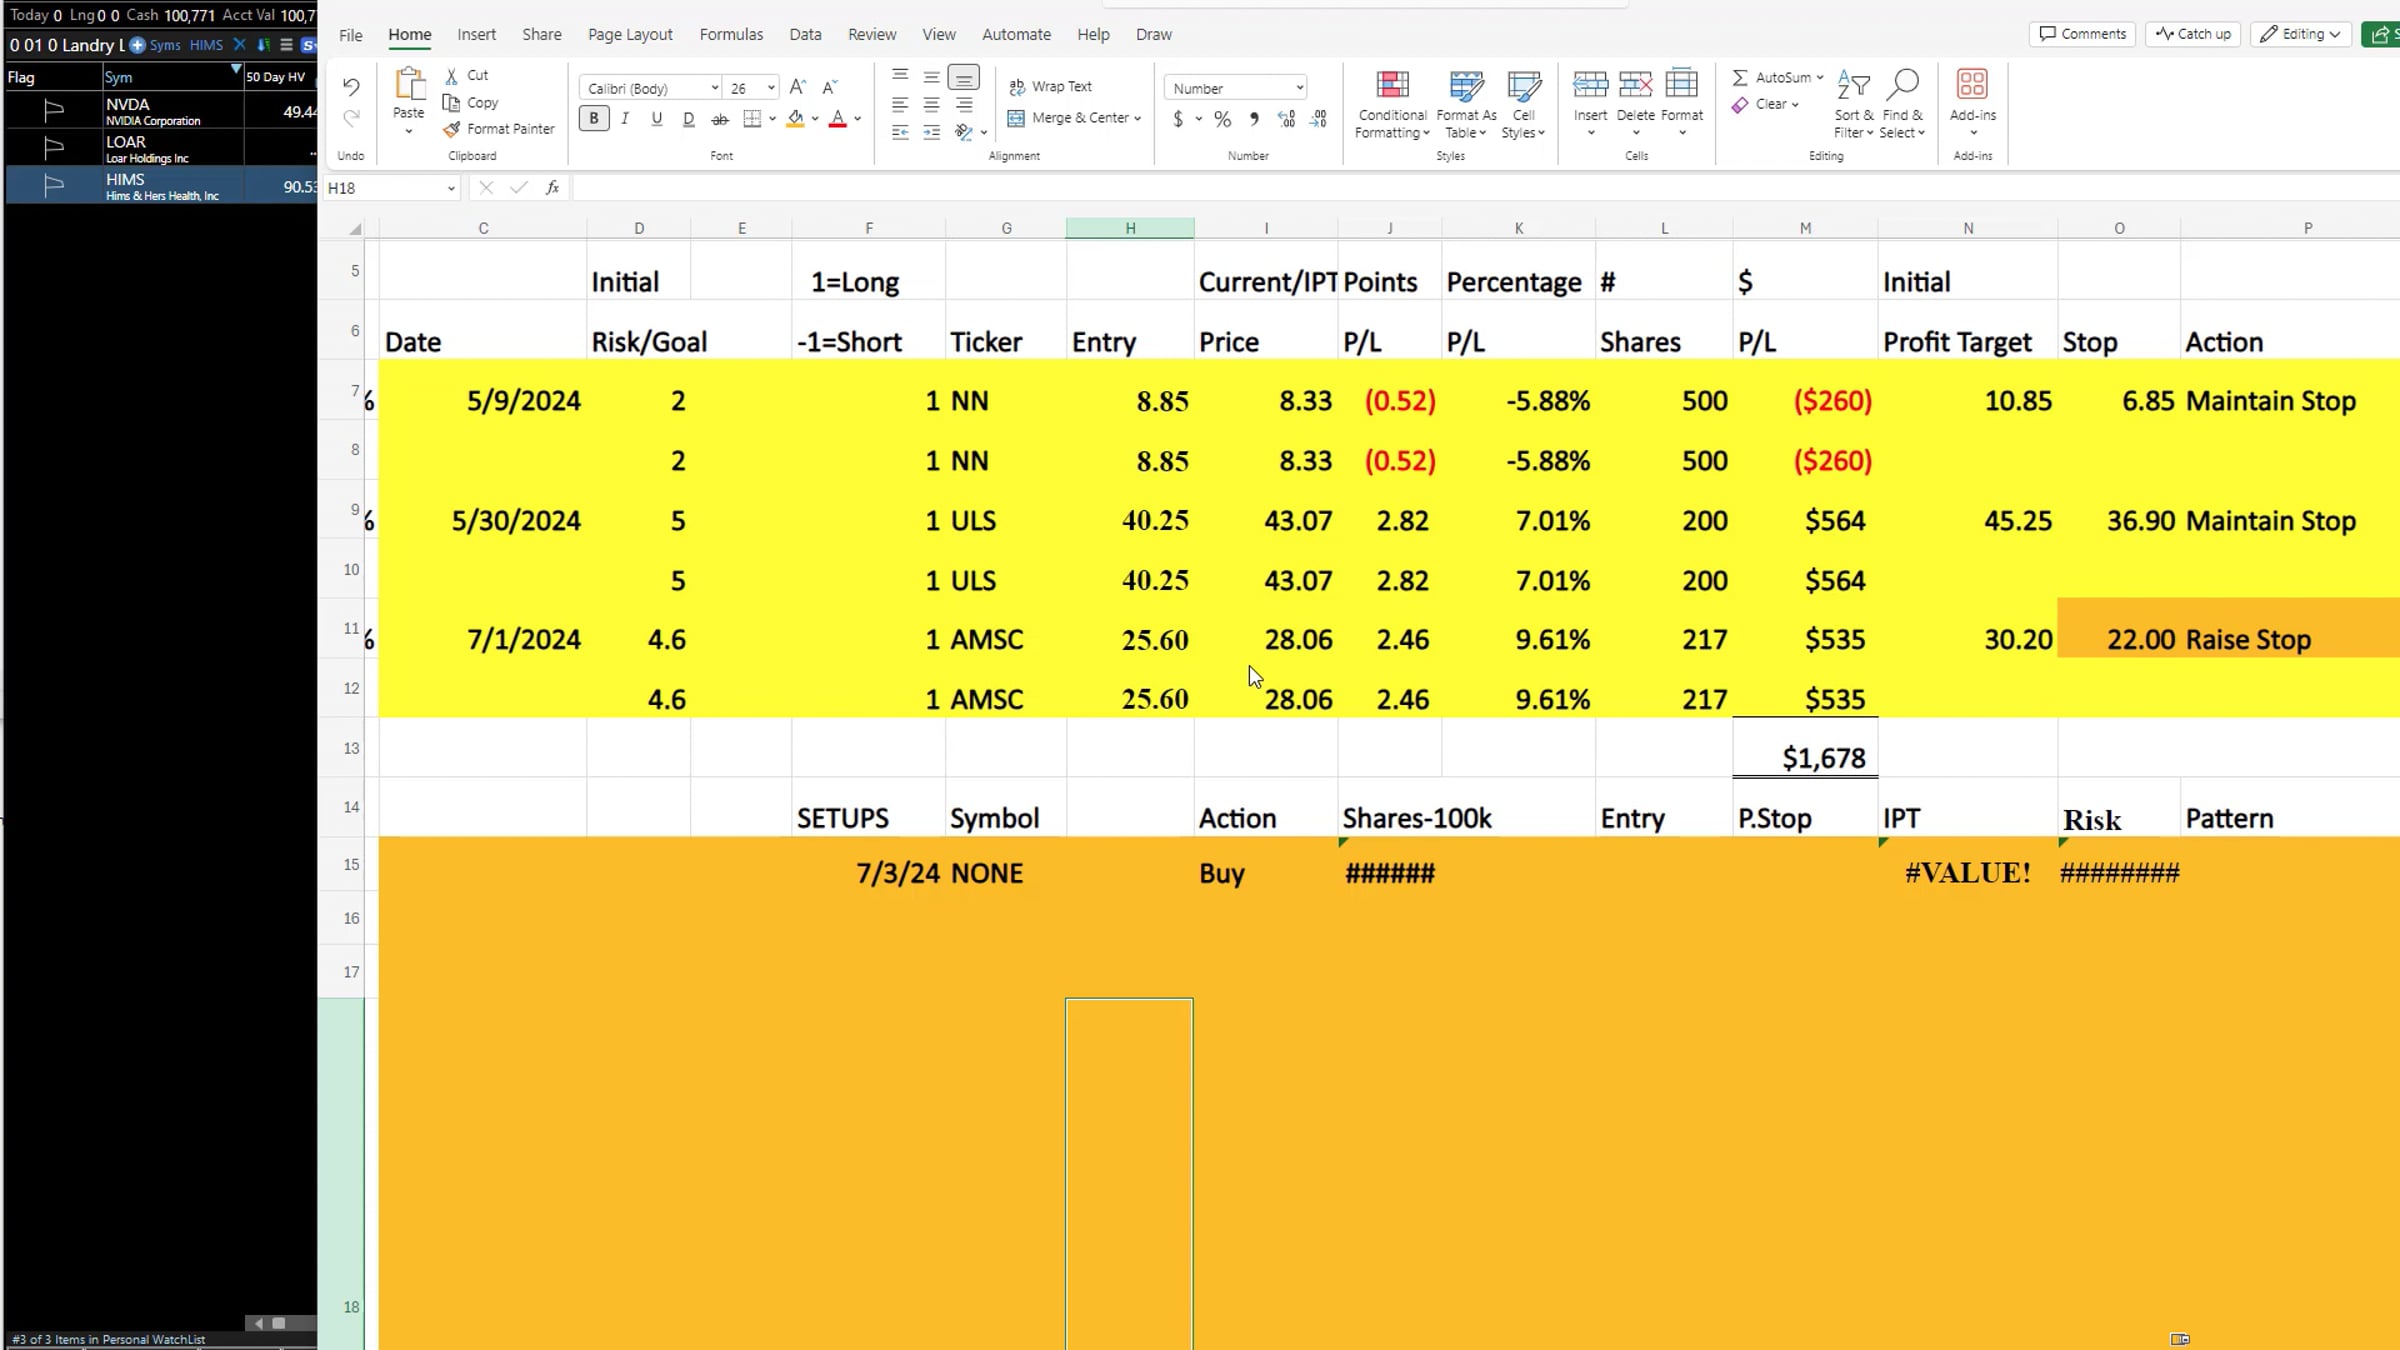Screen dimensions: 2400x1350
Task: Open the hamburger menu in the watchlist toolbar
Action: [286, 45]
